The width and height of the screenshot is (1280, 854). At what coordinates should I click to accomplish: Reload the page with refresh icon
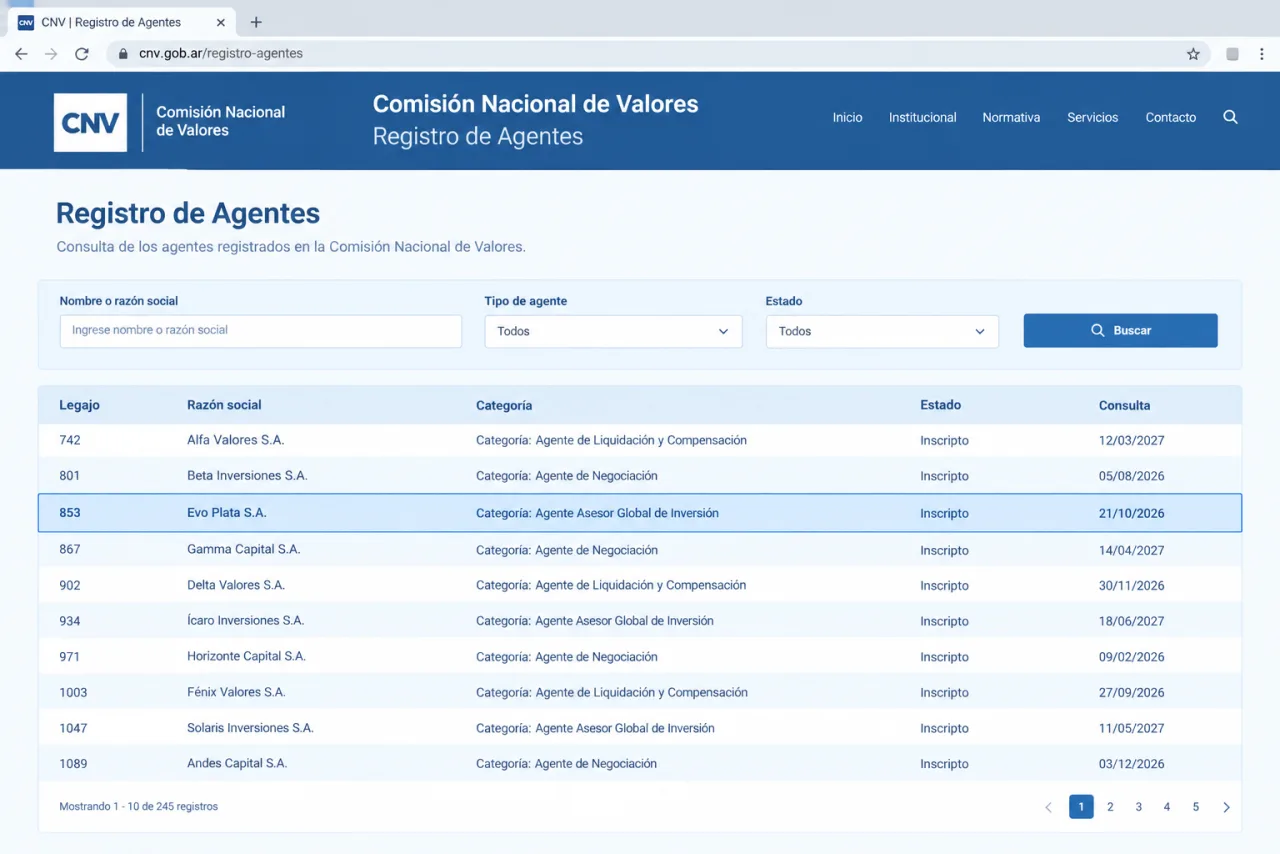click(x=82, y=54)
